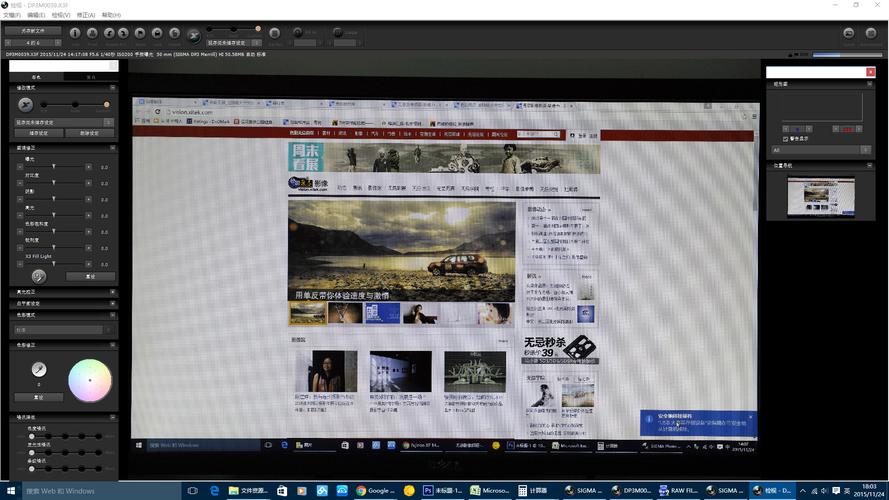This screenshot has height=500, width=889.
Task: Toggle the warning display checkbox under histogram
Action: (x=785, y=139)
